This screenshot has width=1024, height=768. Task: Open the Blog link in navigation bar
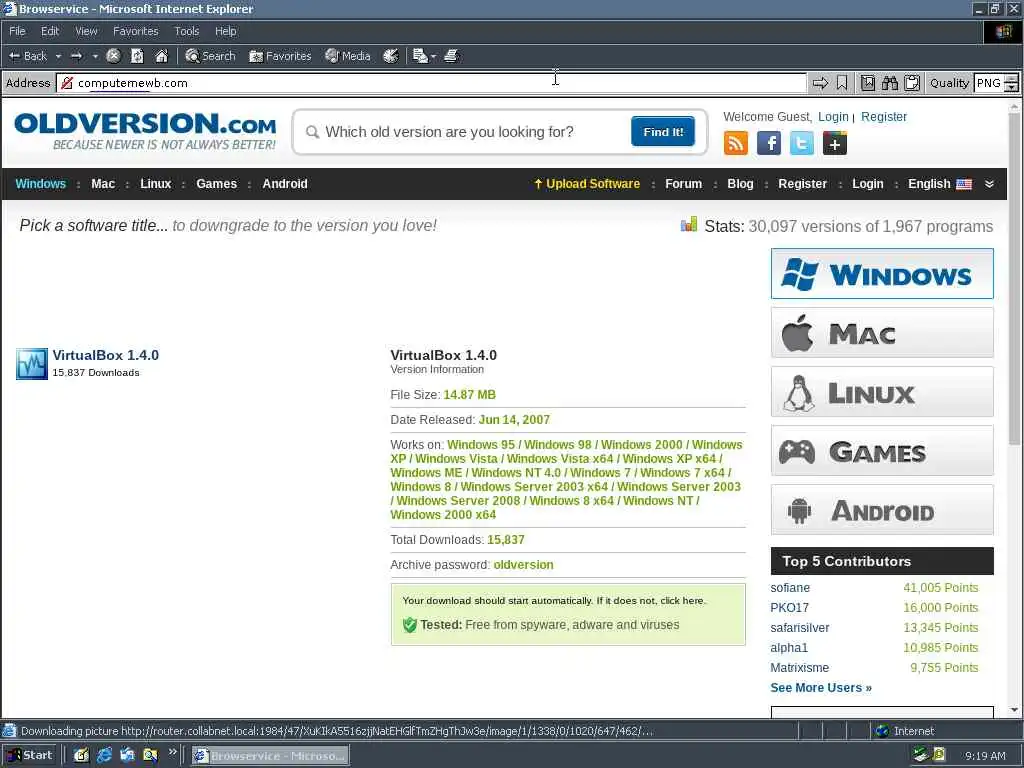(740, 184)
